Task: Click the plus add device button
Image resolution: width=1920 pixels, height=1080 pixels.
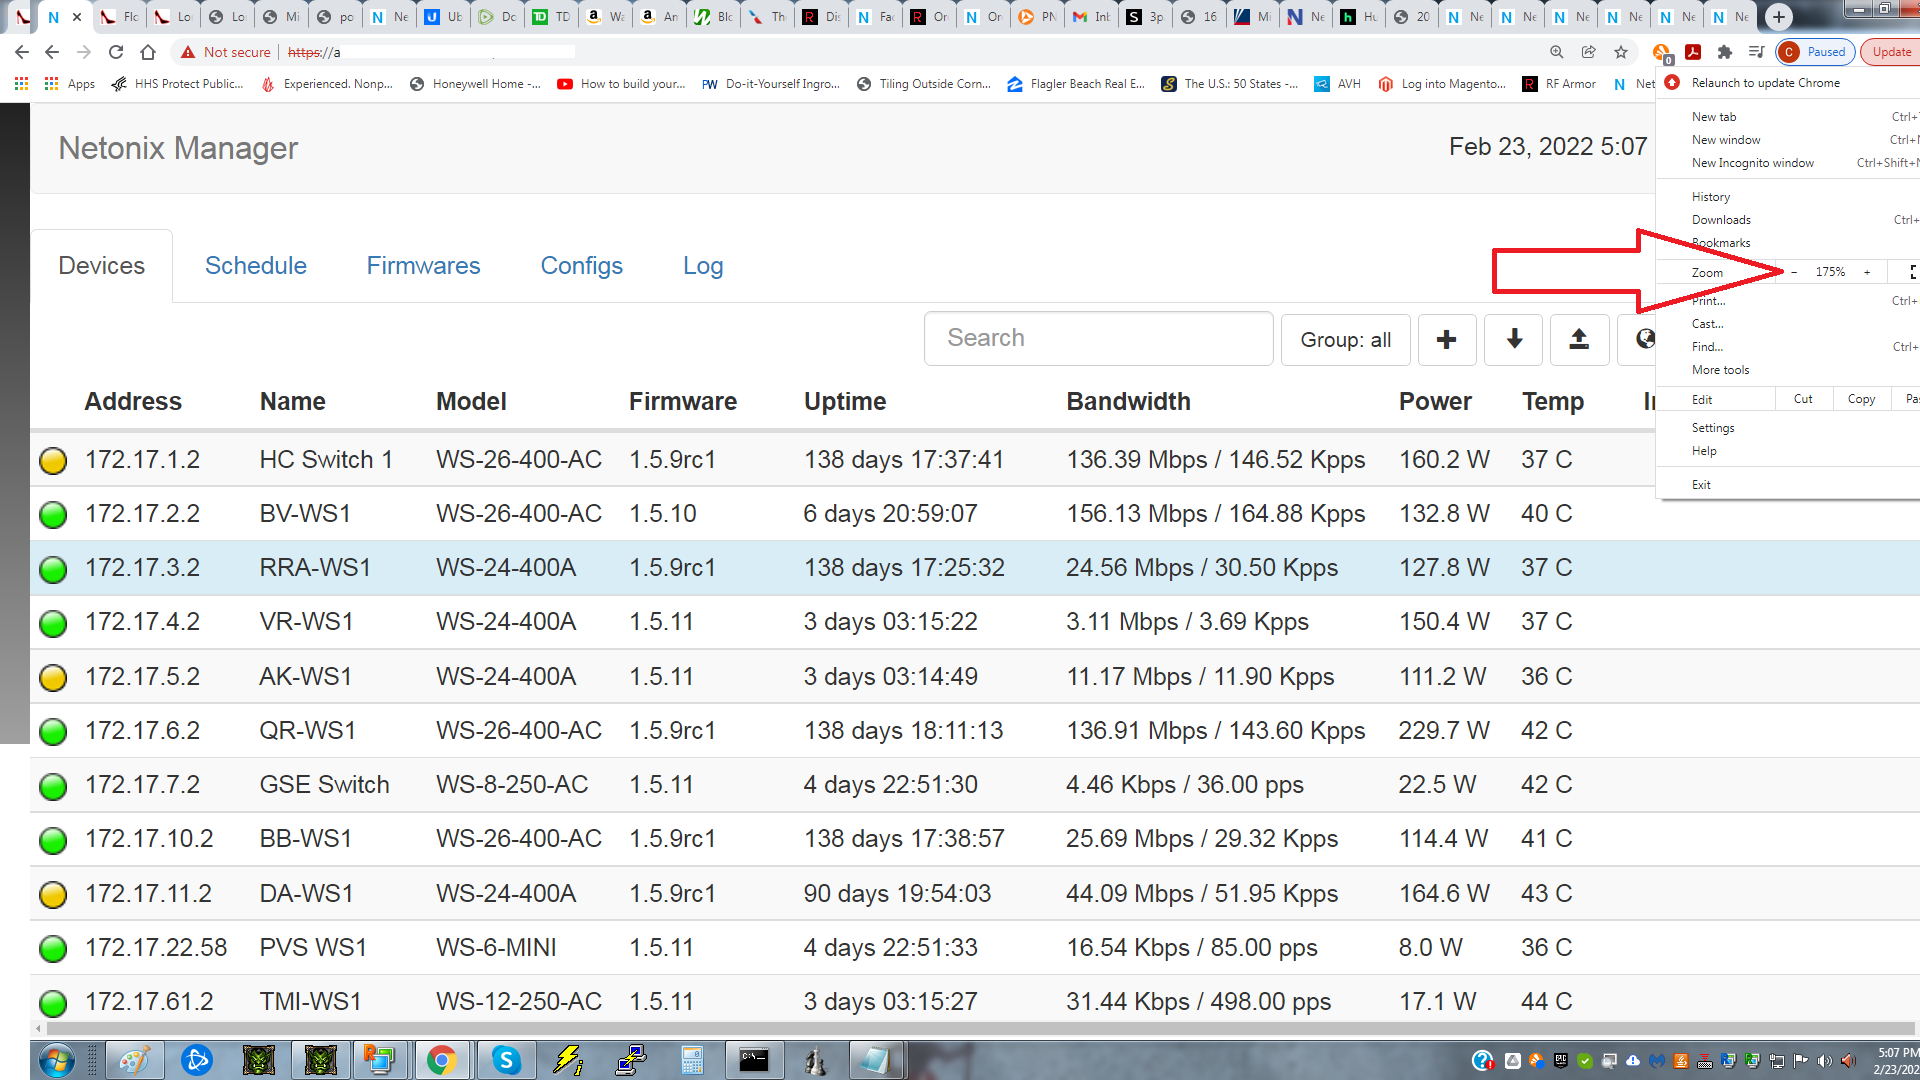Action: (1446, 340)
